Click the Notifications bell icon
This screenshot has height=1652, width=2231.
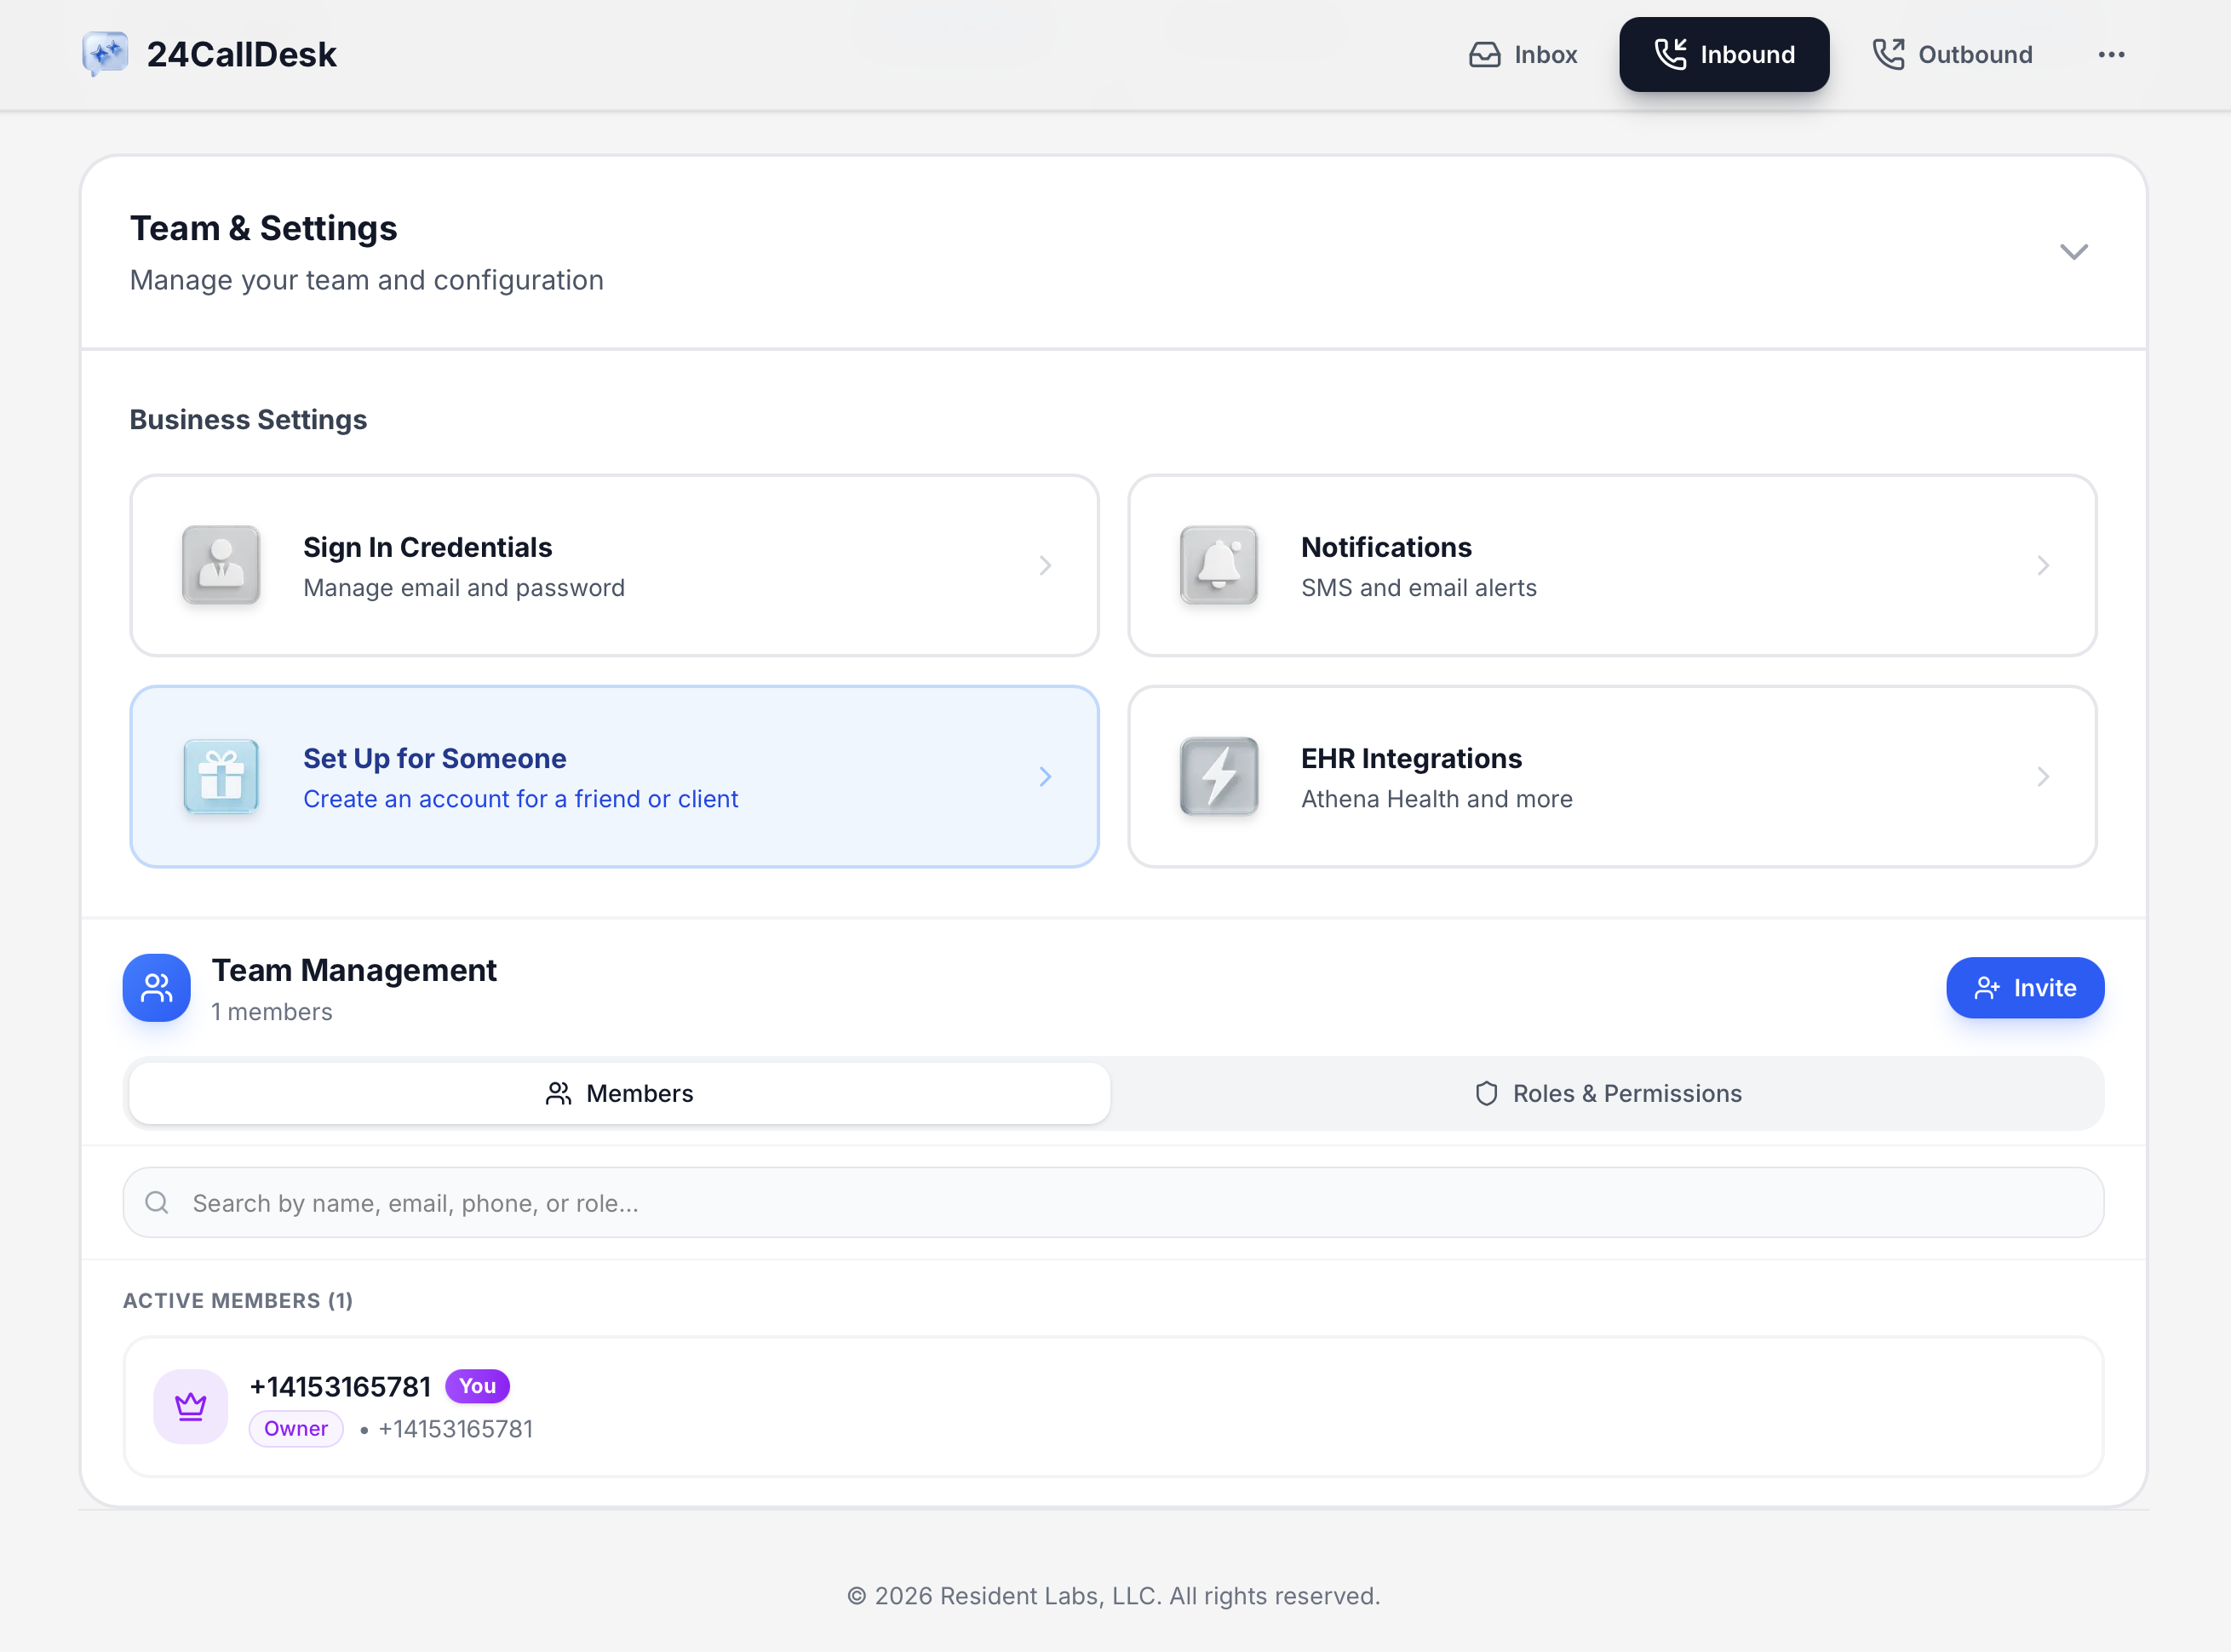click(x=1218, y=565)
